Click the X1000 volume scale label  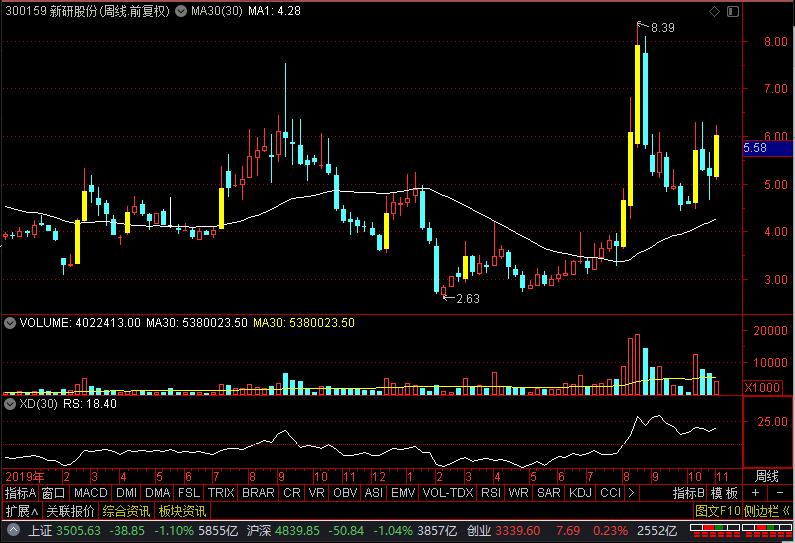tap(765, 387)
